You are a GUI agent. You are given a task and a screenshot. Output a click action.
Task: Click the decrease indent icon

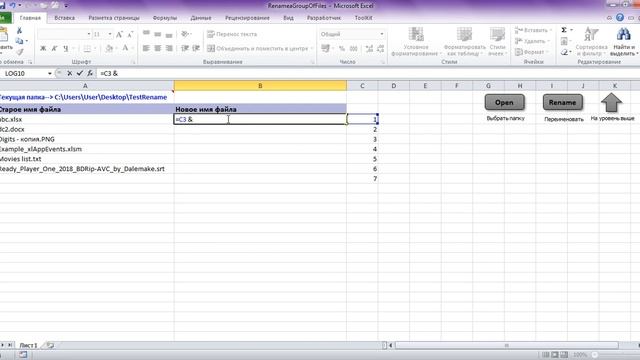pos(185,48)
